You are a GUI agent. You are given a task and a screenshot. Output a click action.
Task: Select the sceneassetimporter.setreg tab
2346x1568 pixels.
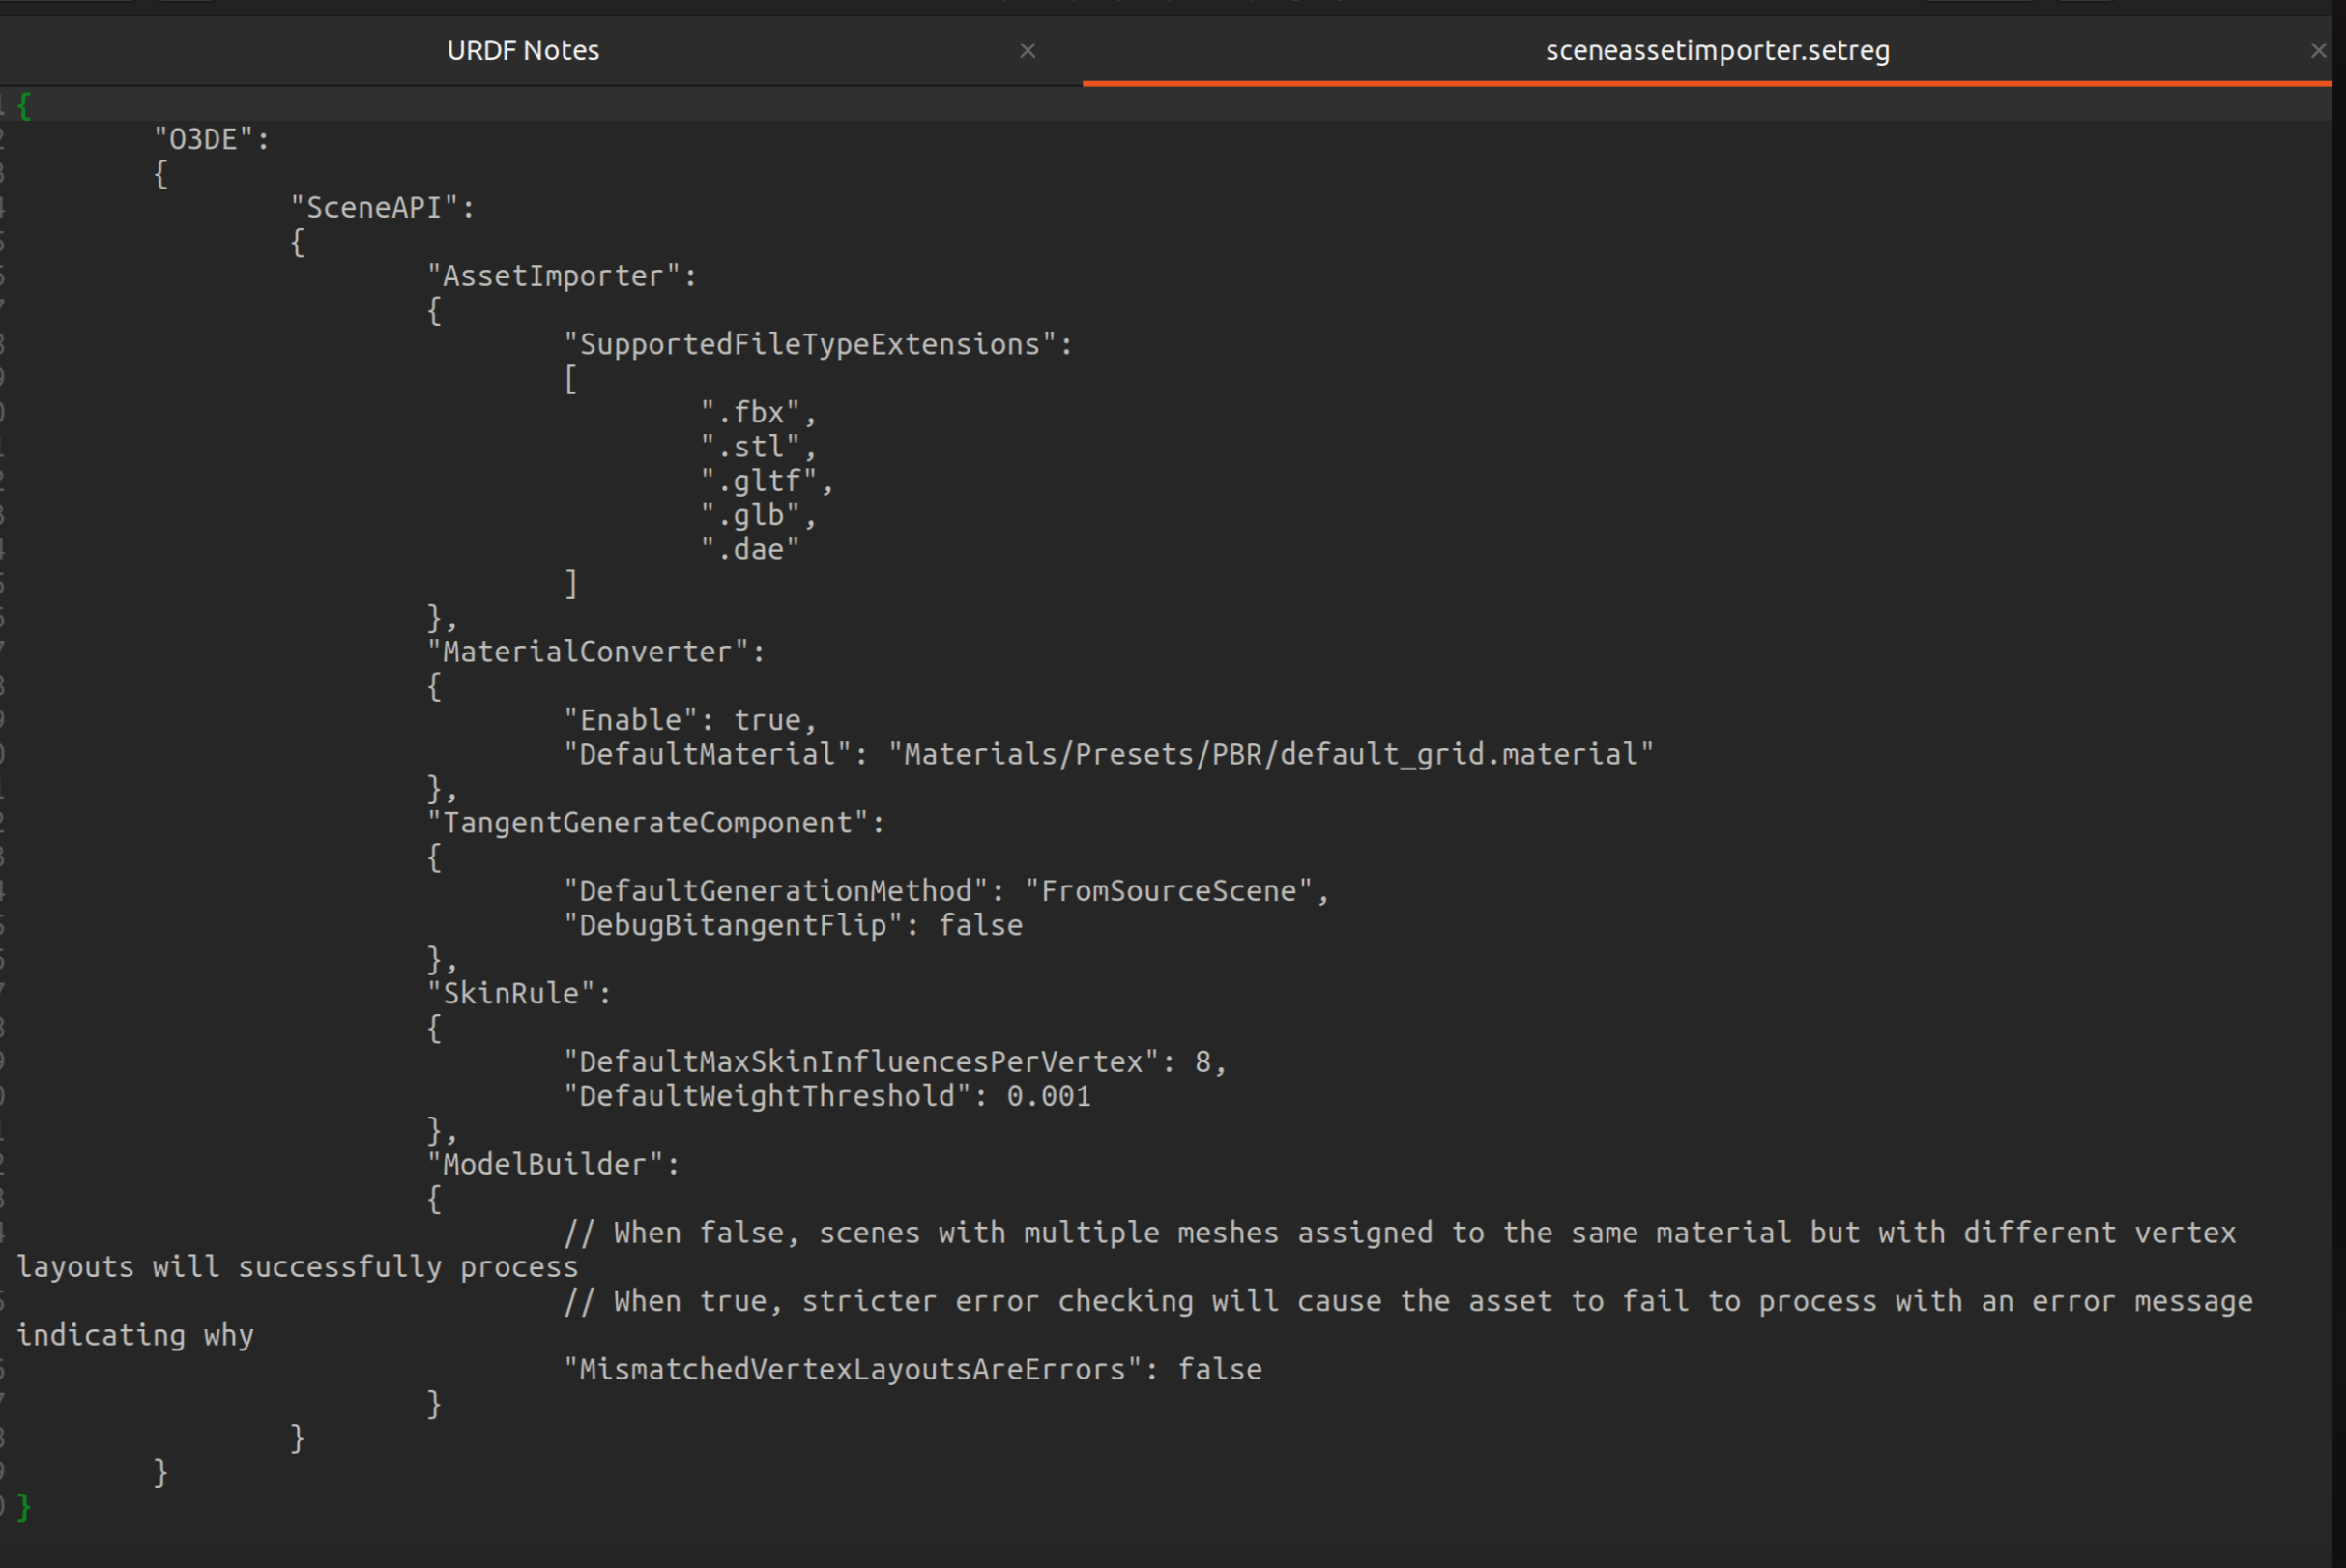pos(1716,50)
